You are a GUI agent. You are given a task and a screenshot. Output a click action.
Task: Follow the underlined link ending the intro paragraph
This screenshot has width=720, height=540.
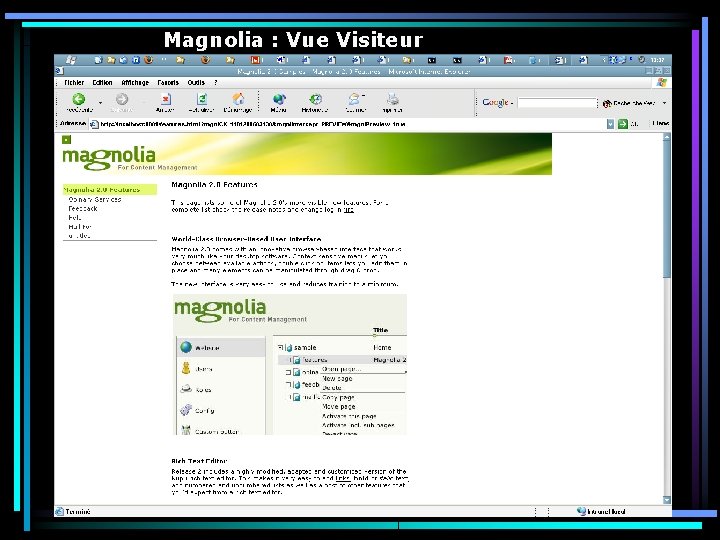349,210
